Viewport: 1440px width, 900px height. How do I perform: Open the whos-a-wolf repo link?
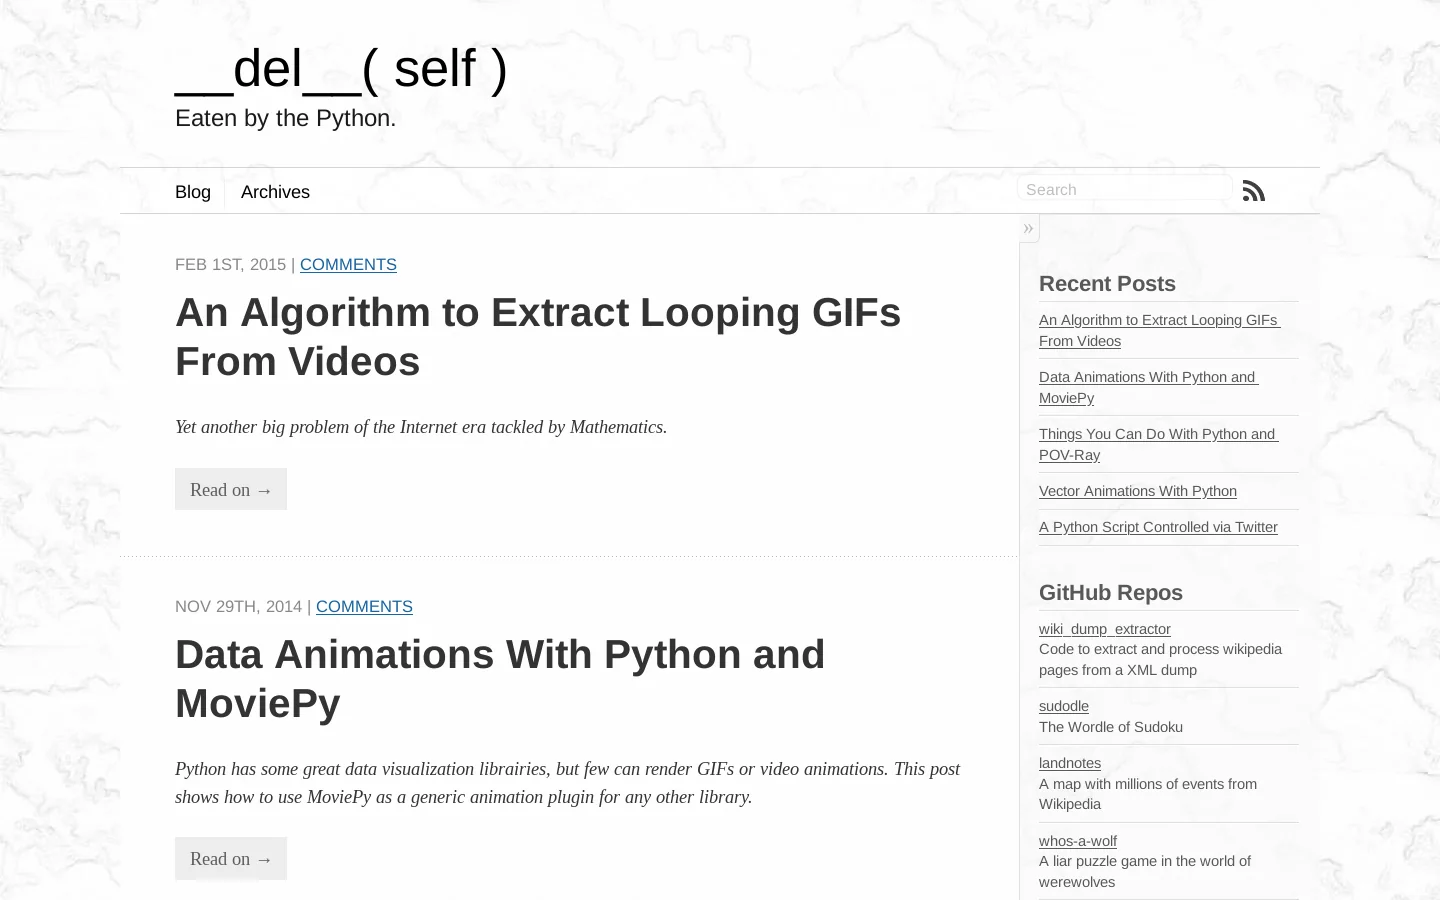pyautogui.click(x=1078, y=841)
